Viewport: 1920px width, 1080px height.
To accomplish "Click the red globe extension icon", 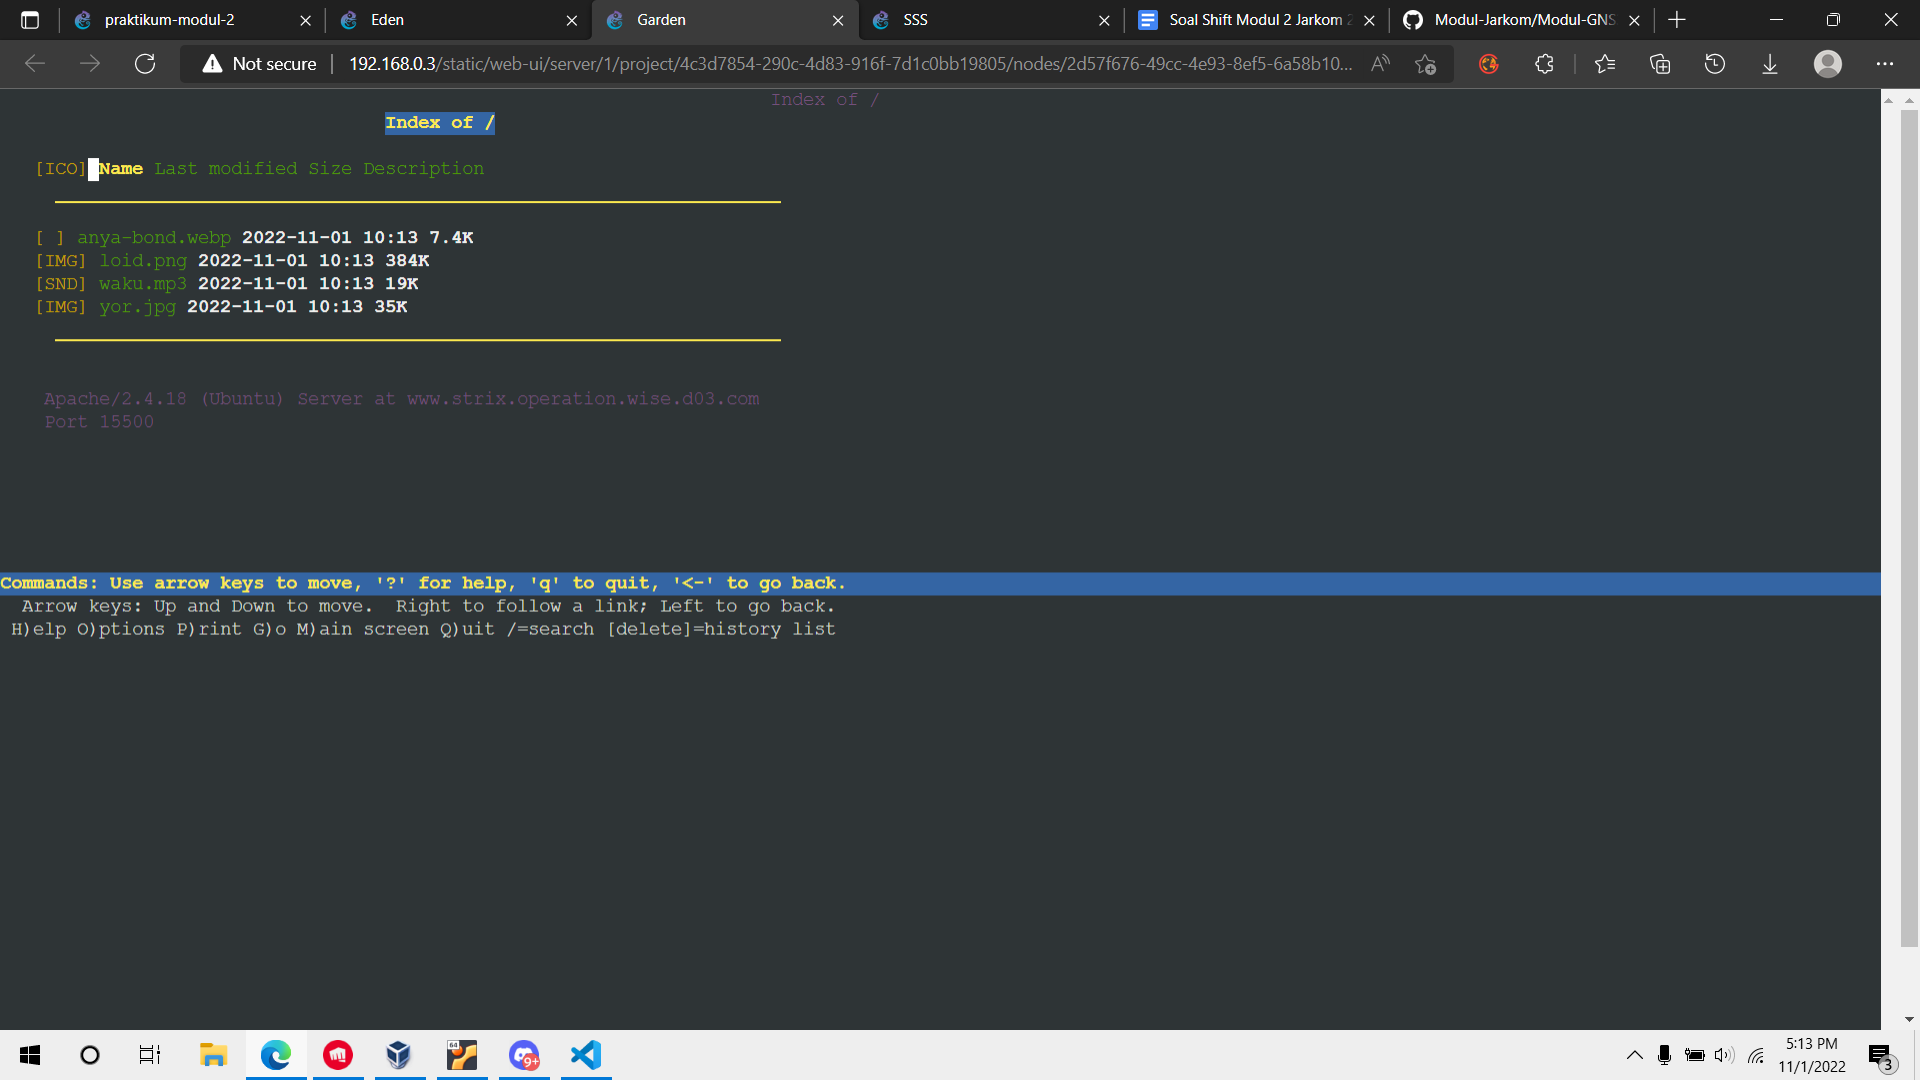I will click(x=1489, y=63).
